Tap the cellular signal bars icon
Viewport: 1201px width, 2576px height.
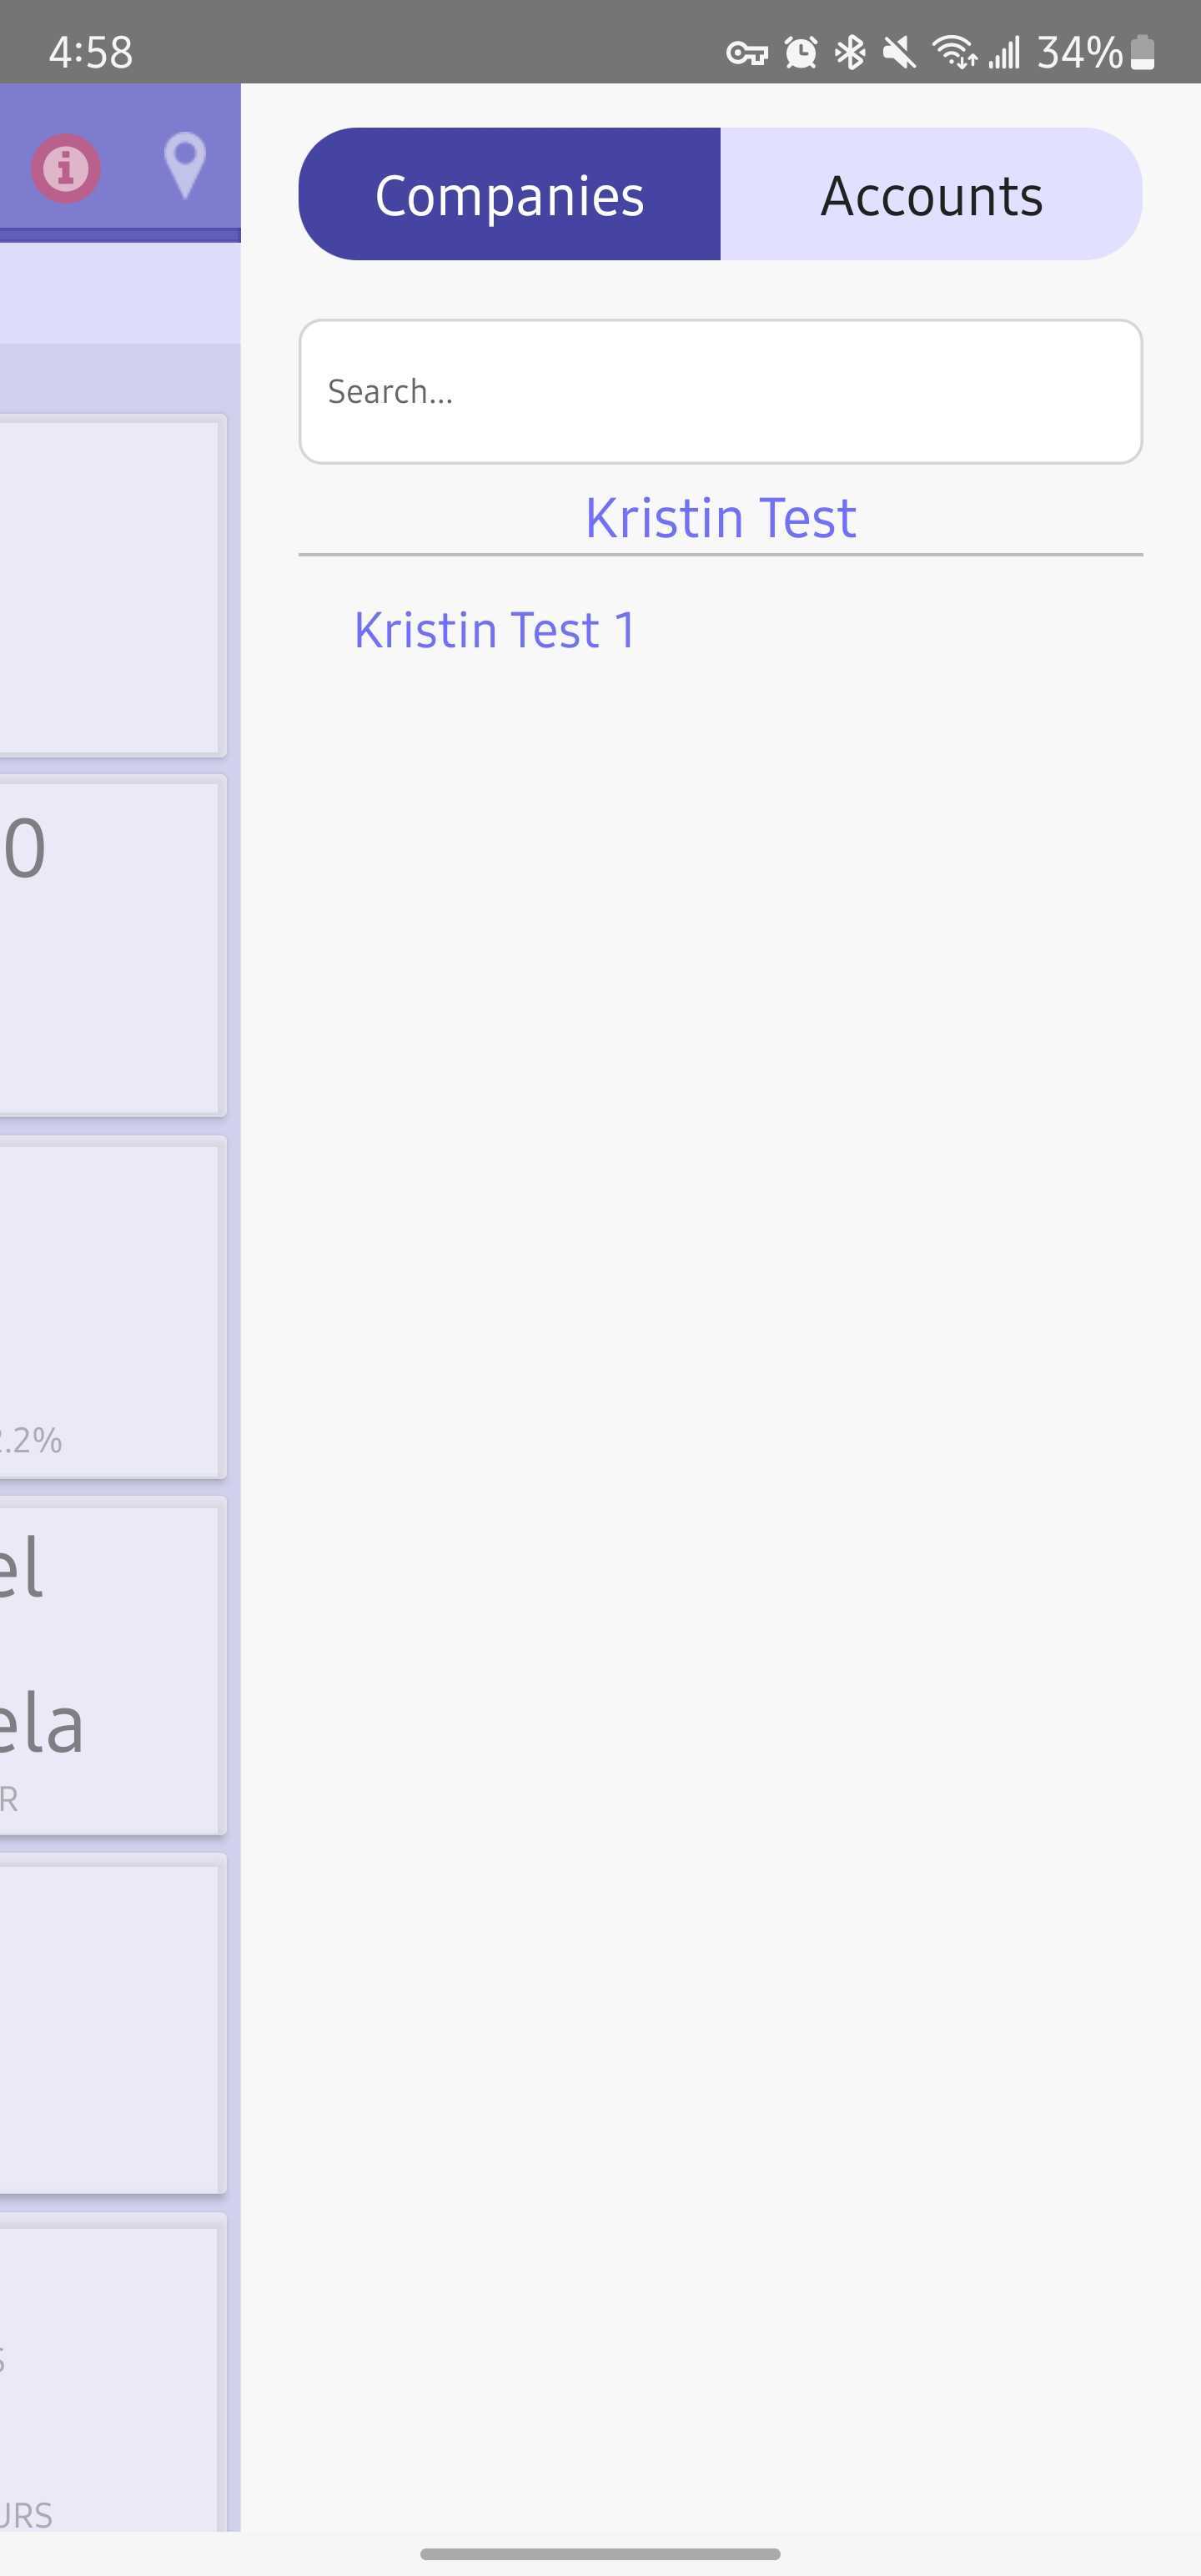(1004, 52)
